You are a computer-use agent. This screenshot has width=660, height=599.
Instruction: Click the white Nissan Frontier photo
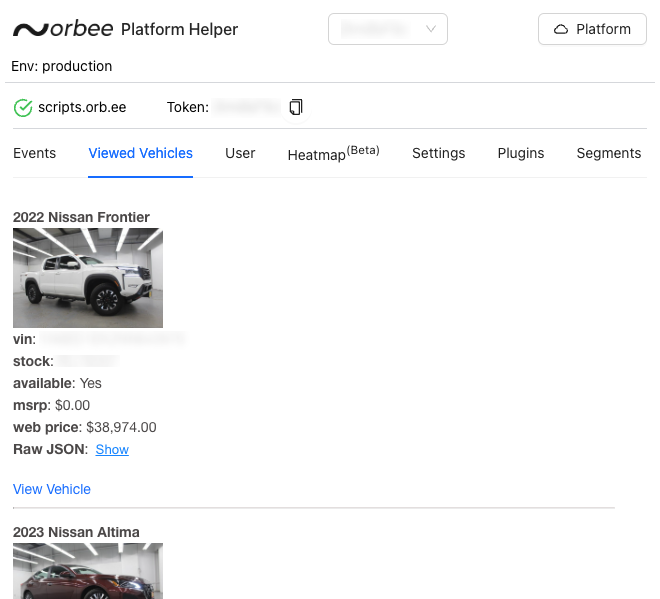(x=88, y=278)
